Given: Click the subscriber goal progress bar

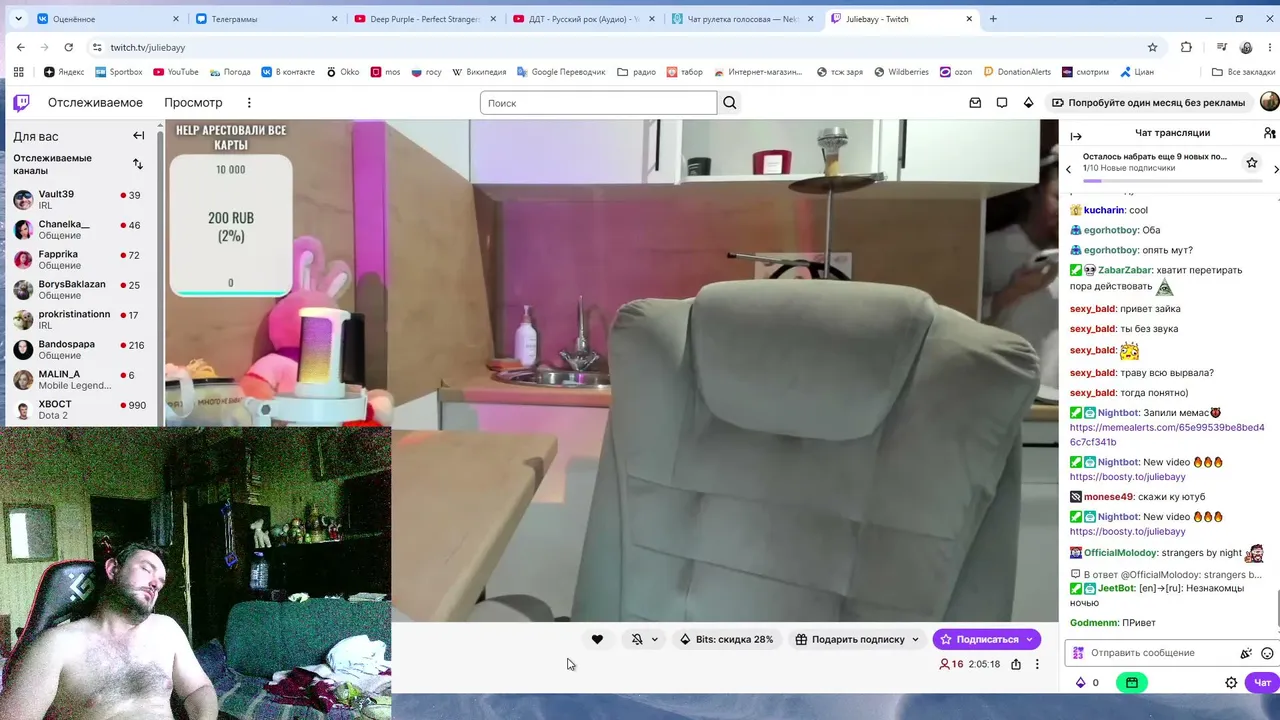Looking at the screenshot, I should click(x=1171, y=180).
